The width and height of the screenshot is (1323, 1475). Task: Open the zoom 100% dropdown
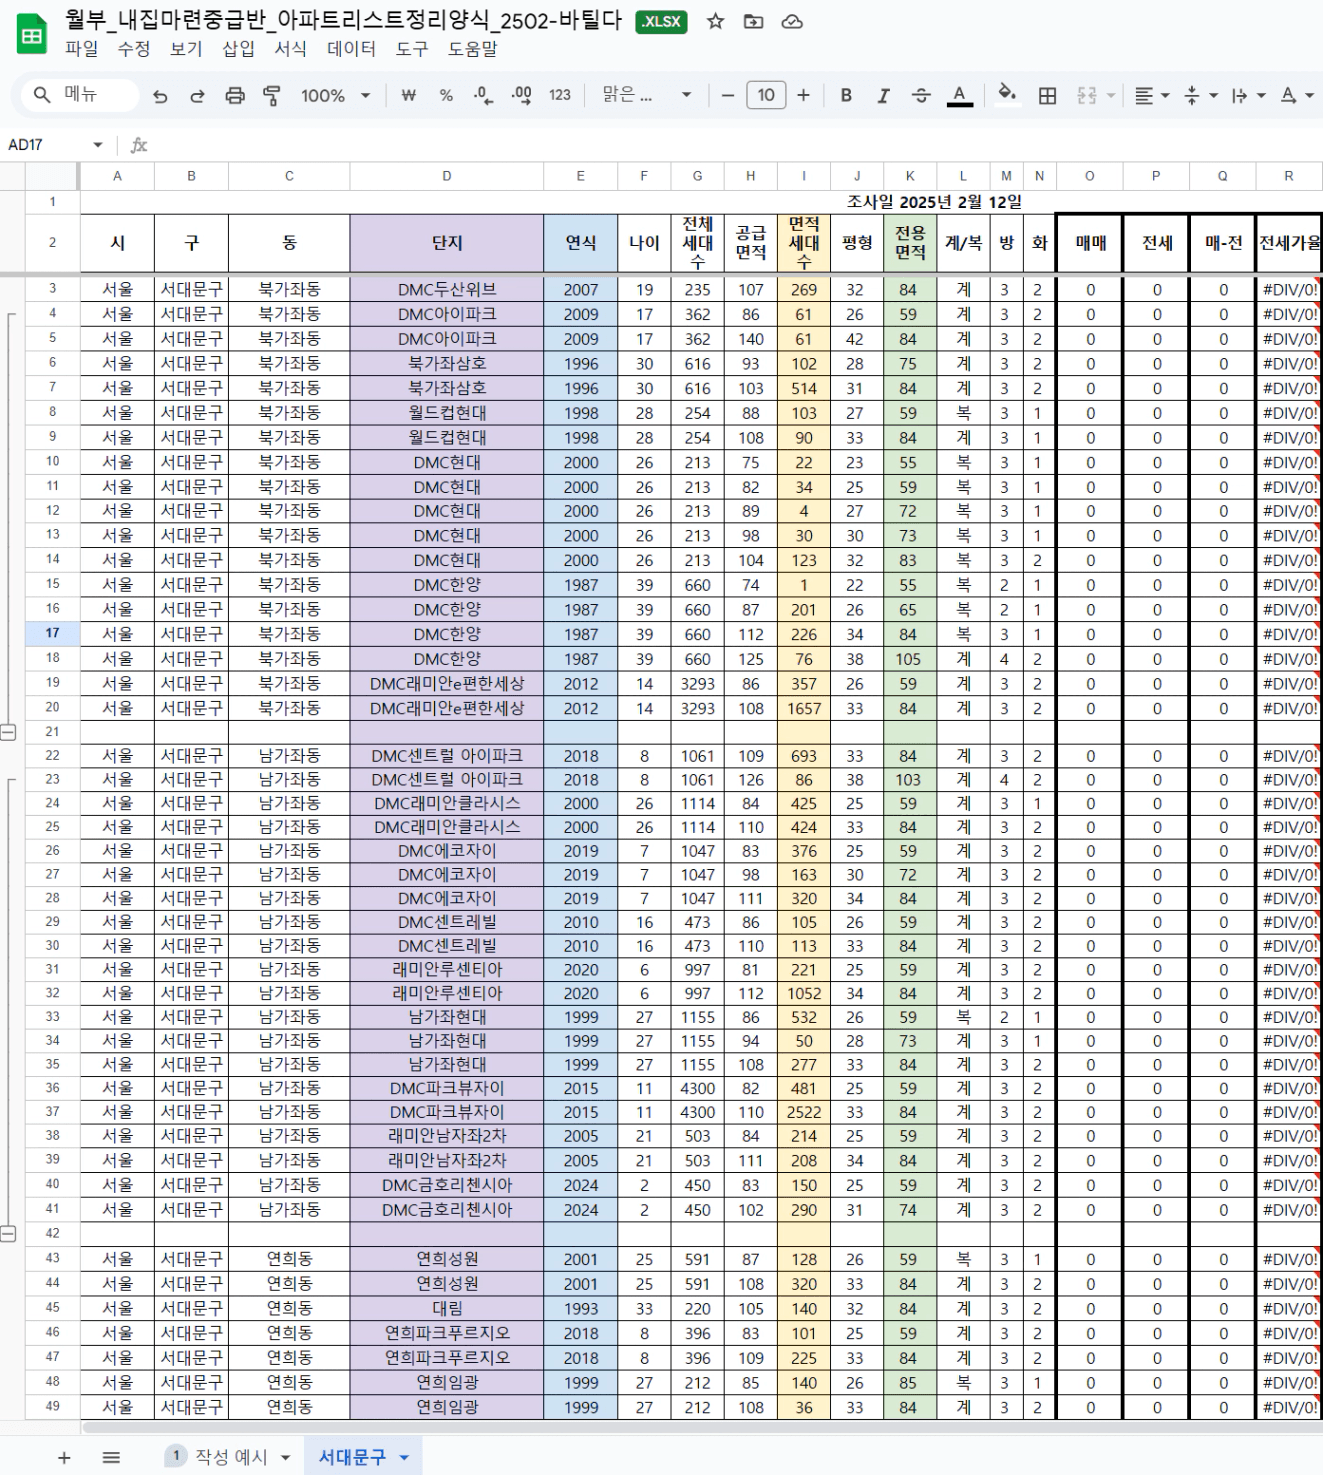336,96
